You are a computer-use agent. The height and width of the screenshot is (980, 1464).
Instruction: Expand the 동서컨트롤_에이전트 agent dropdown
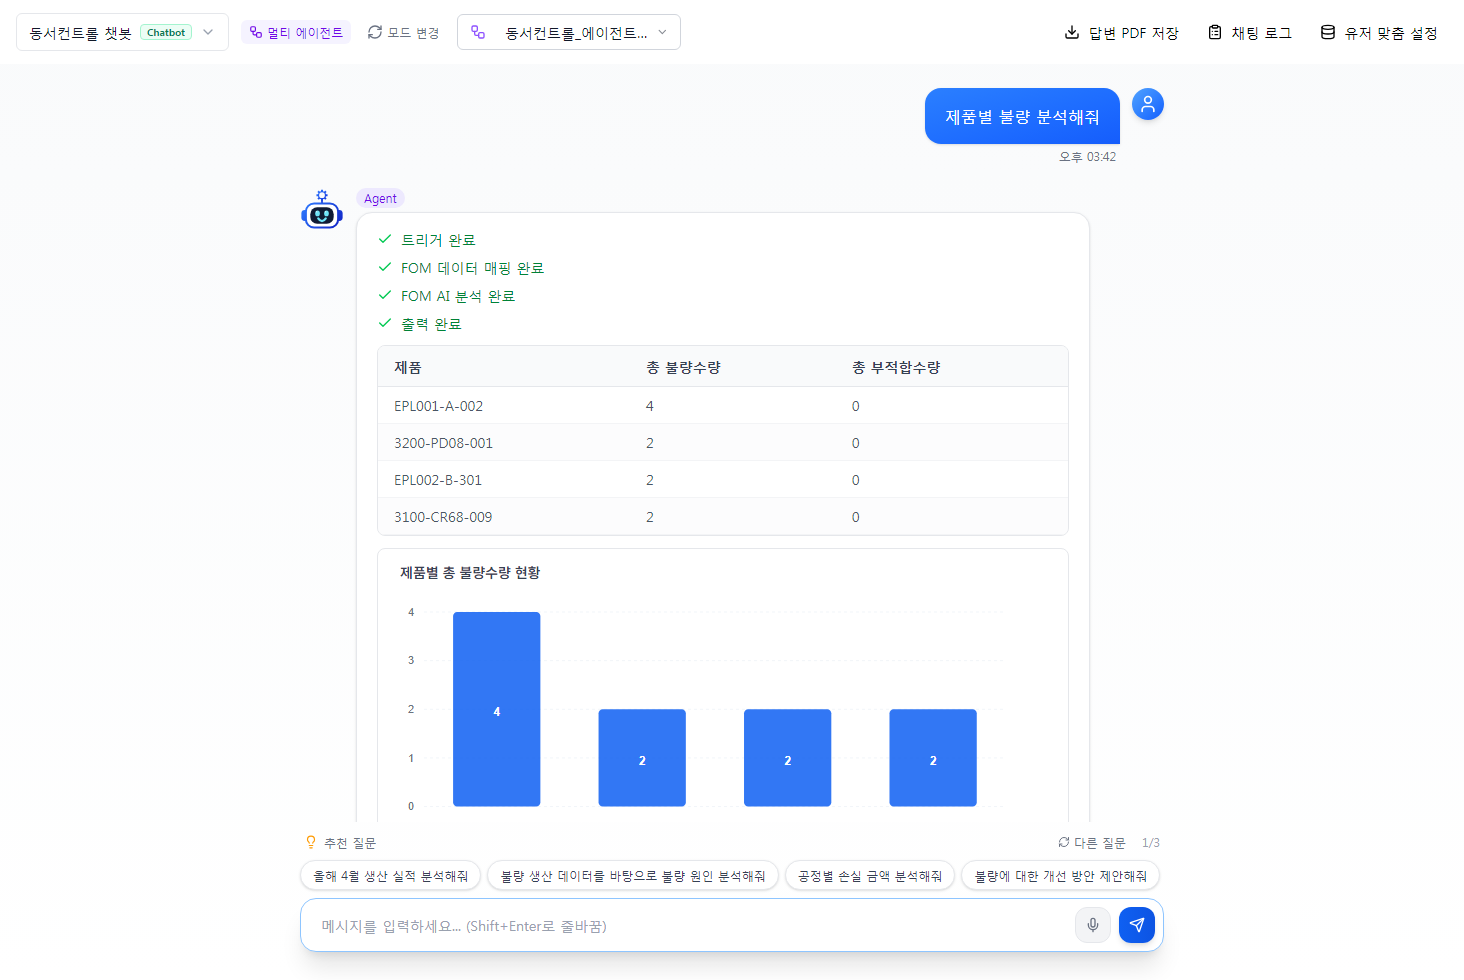(568, 32)
